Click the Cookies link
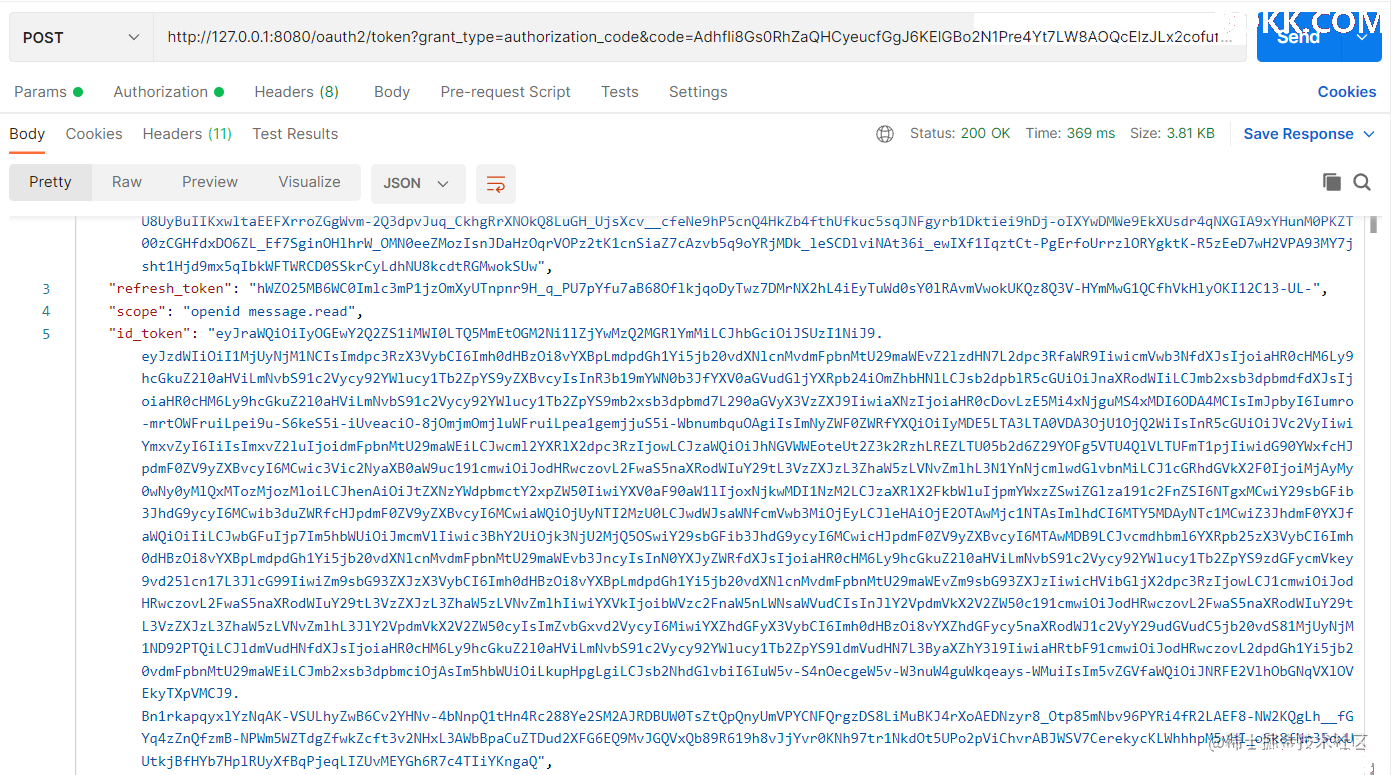The height and width of the screenshot is (775, 1391). pos(1346,92)
